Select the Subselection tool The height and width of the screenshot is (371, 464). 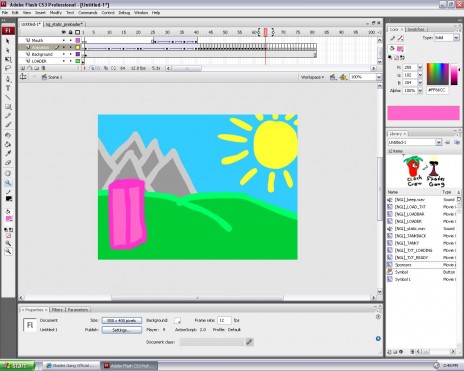tap(8, 50)
